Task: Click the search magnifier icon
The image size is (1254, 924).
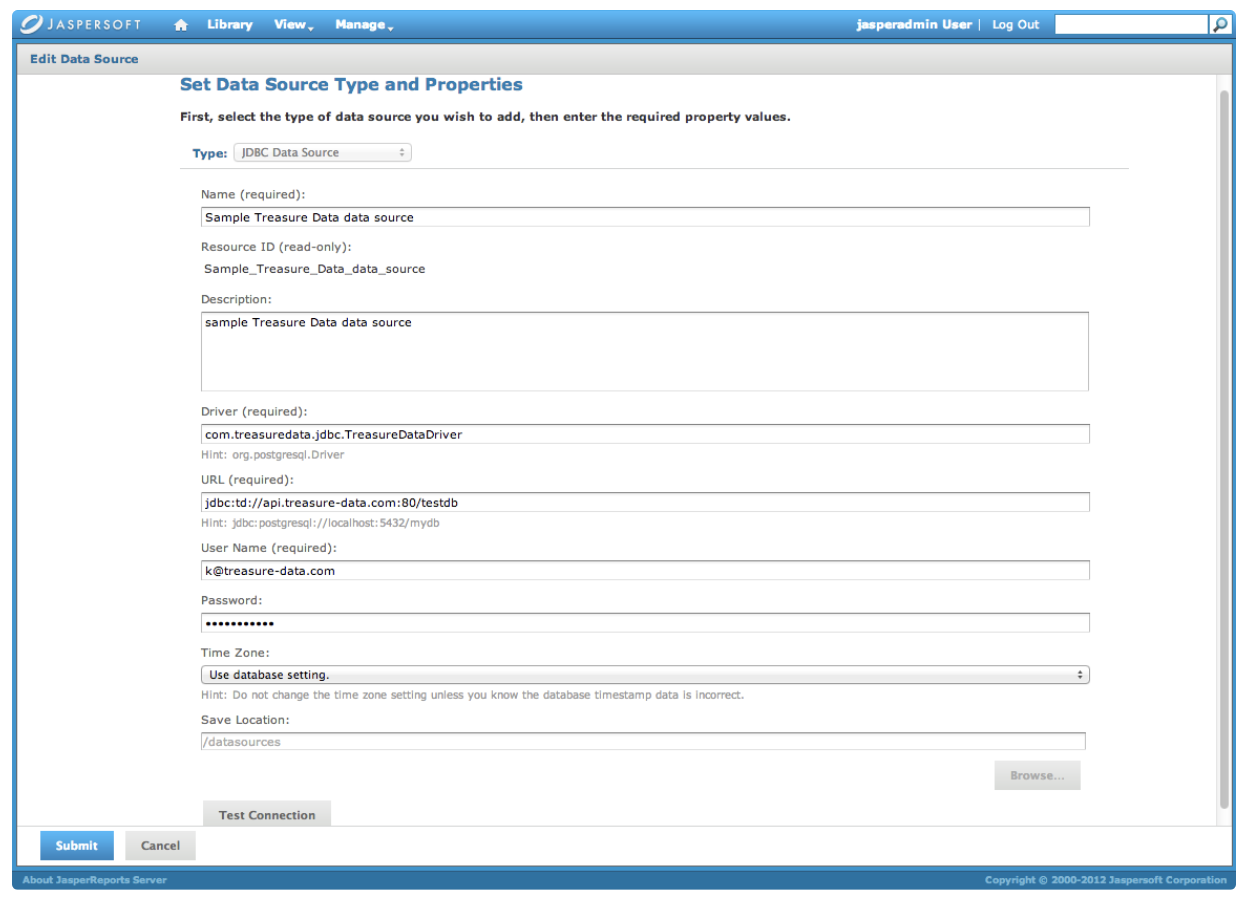Action: pos(1220,25)
